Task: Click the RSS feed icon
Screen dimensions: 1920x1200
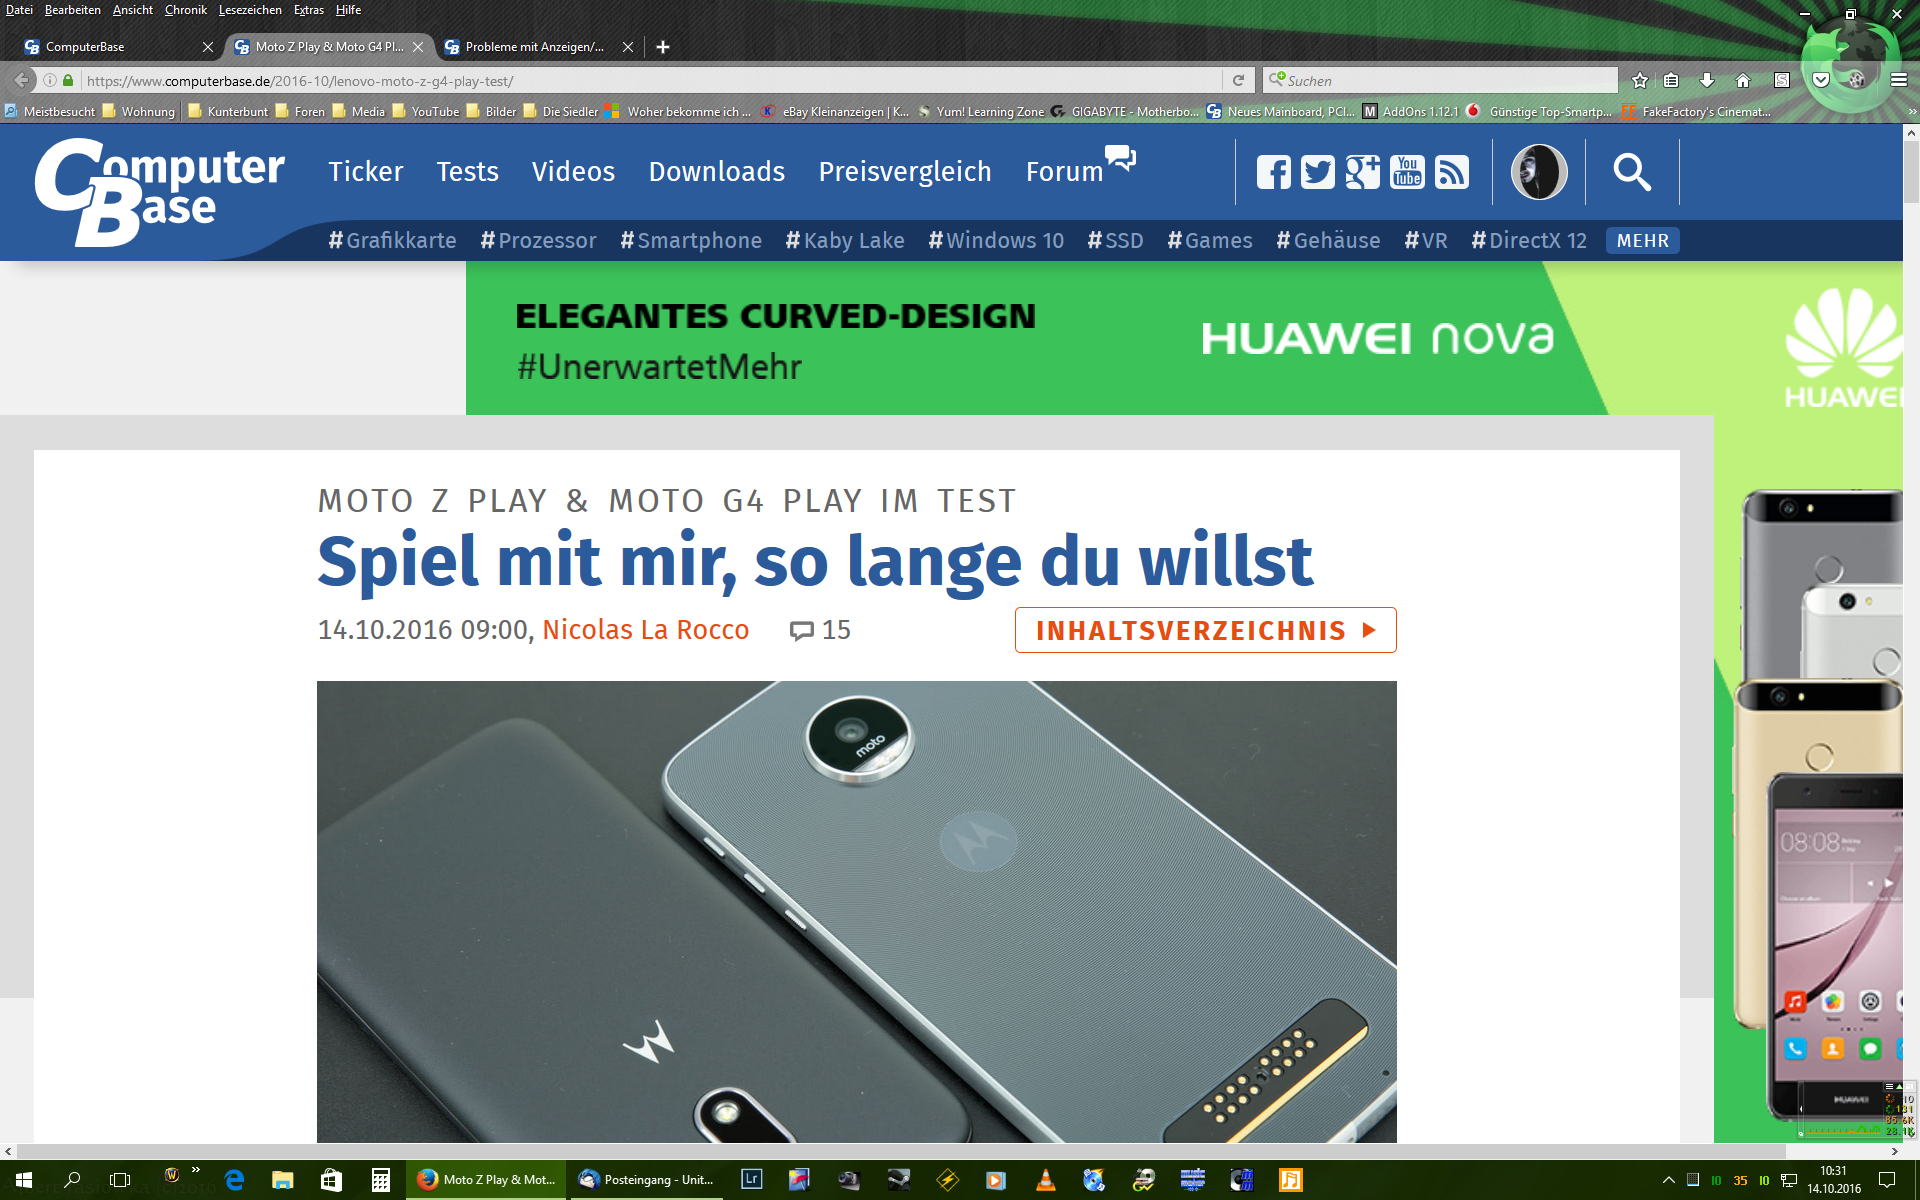Action: pyautogui.click(x=1452, y=172)
